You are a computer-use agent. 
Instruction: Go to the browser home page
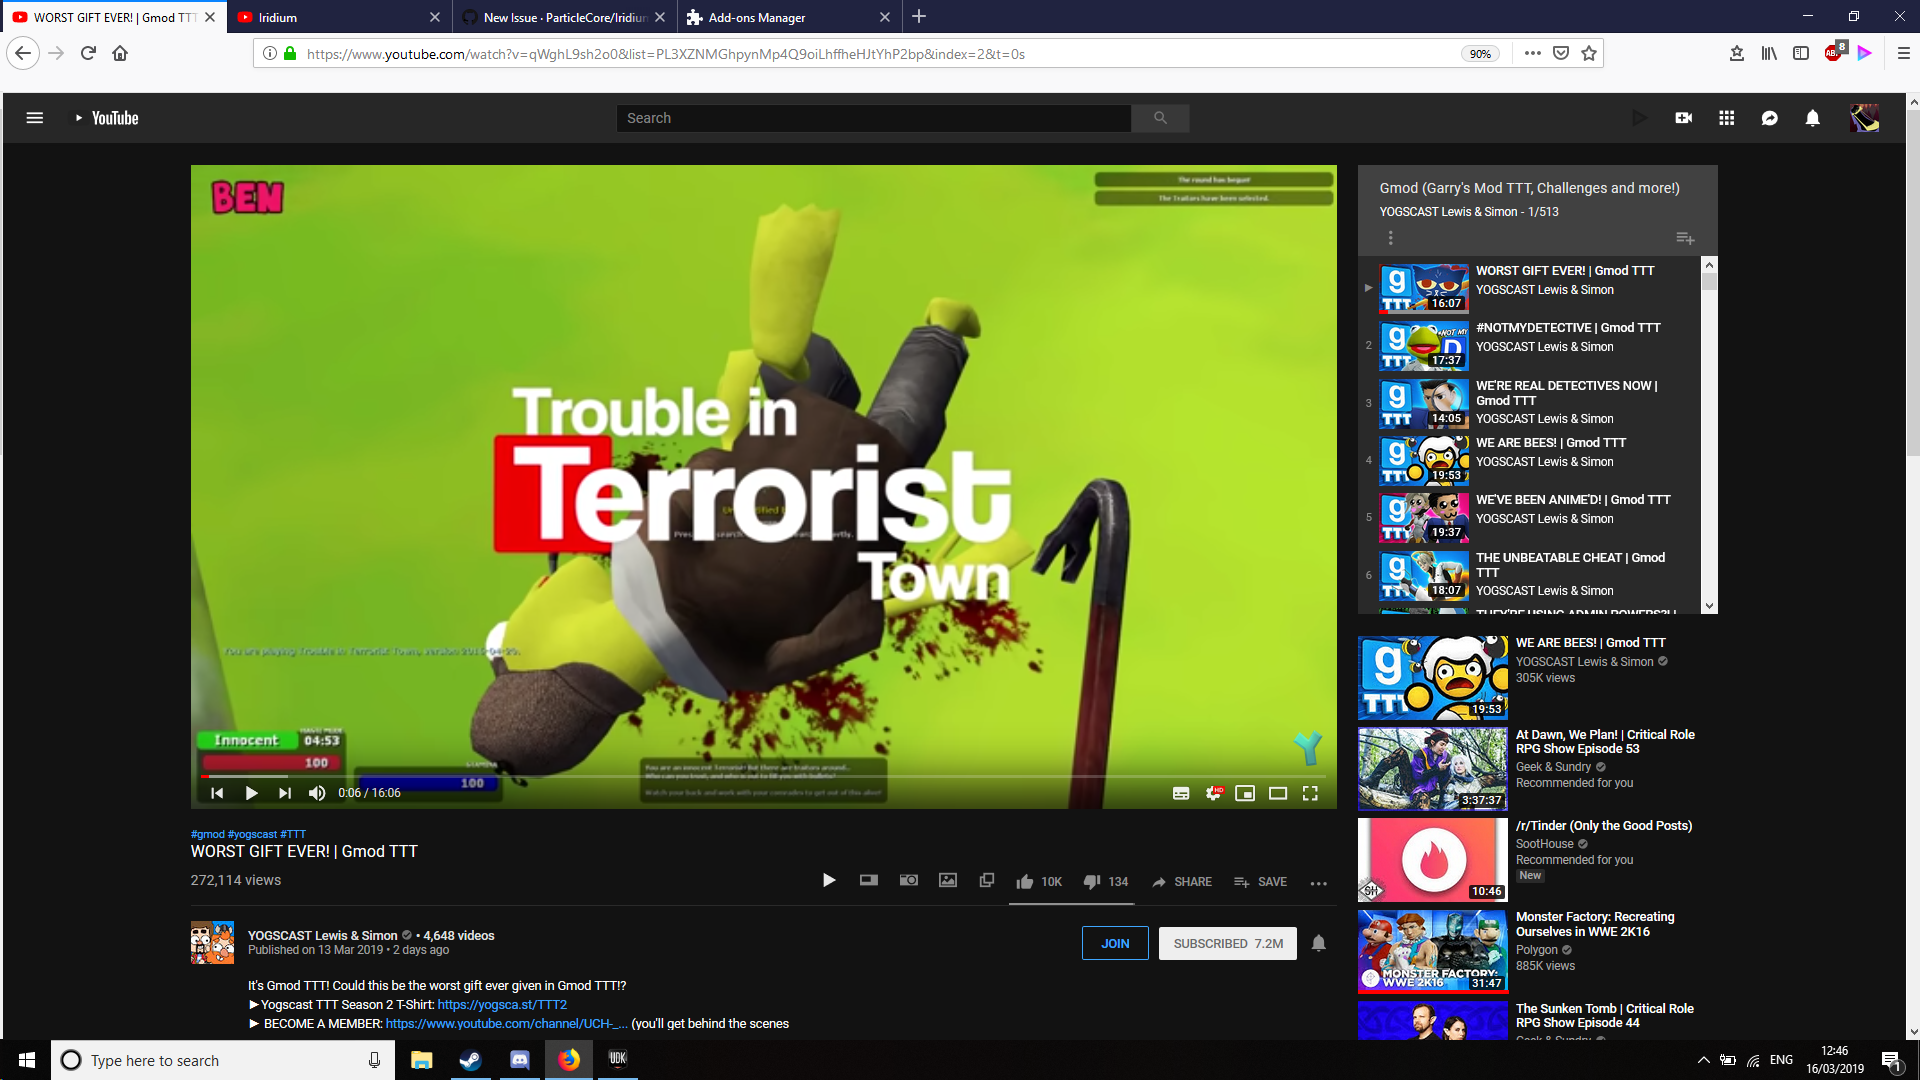coord(120,53)
